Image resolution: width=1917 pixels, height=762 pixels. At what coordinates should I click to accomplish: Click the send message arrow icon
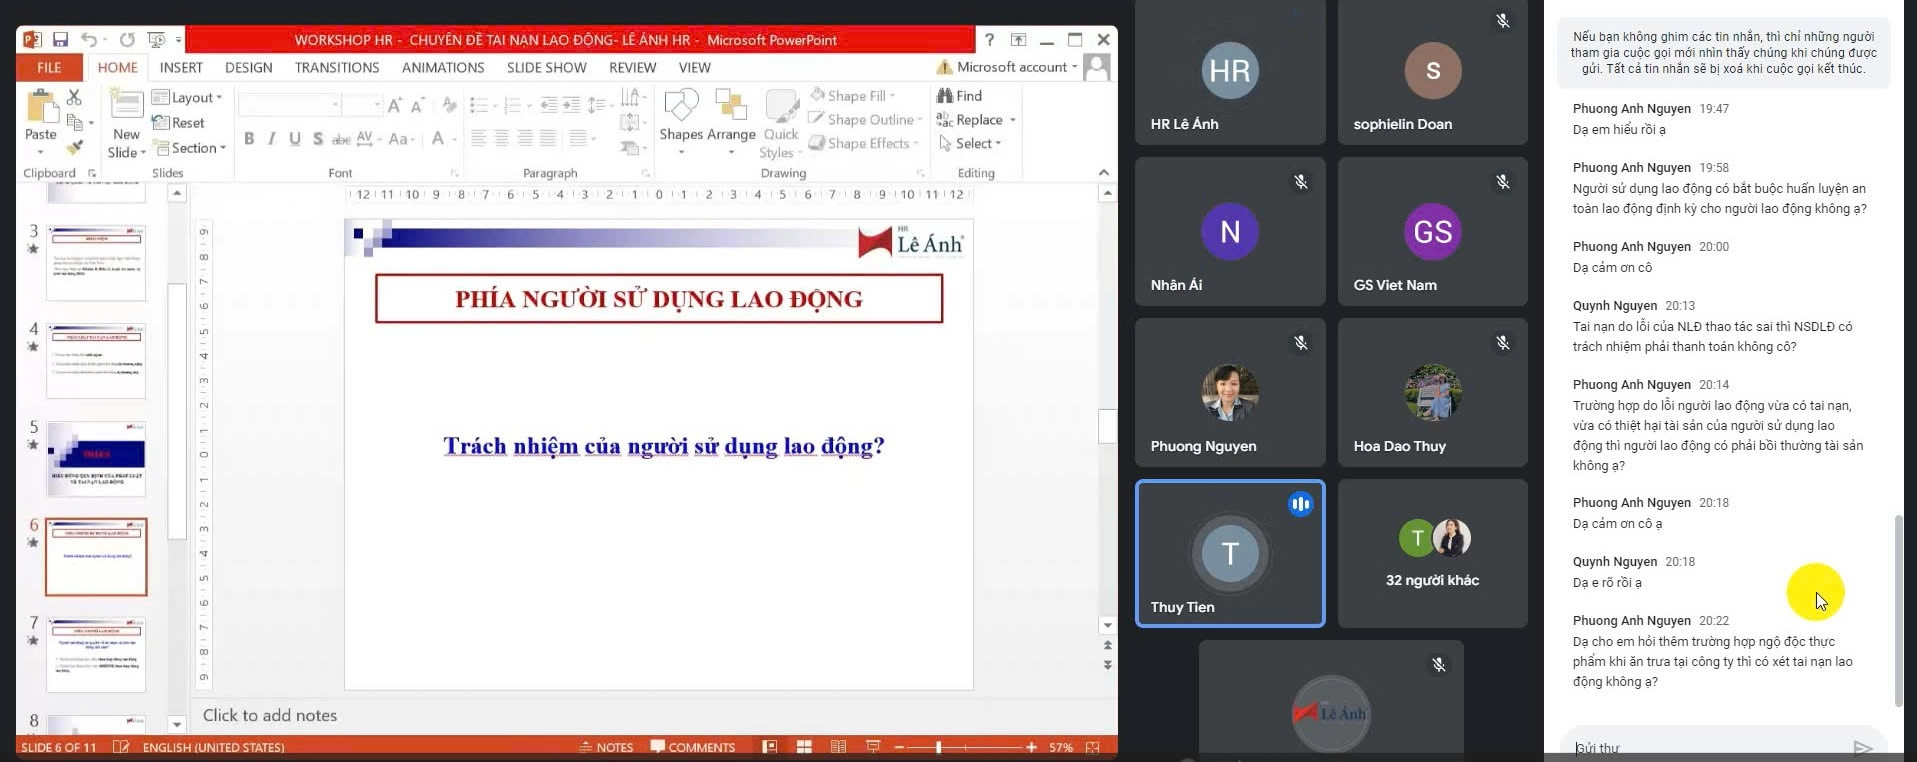[x=1862, y=748]
